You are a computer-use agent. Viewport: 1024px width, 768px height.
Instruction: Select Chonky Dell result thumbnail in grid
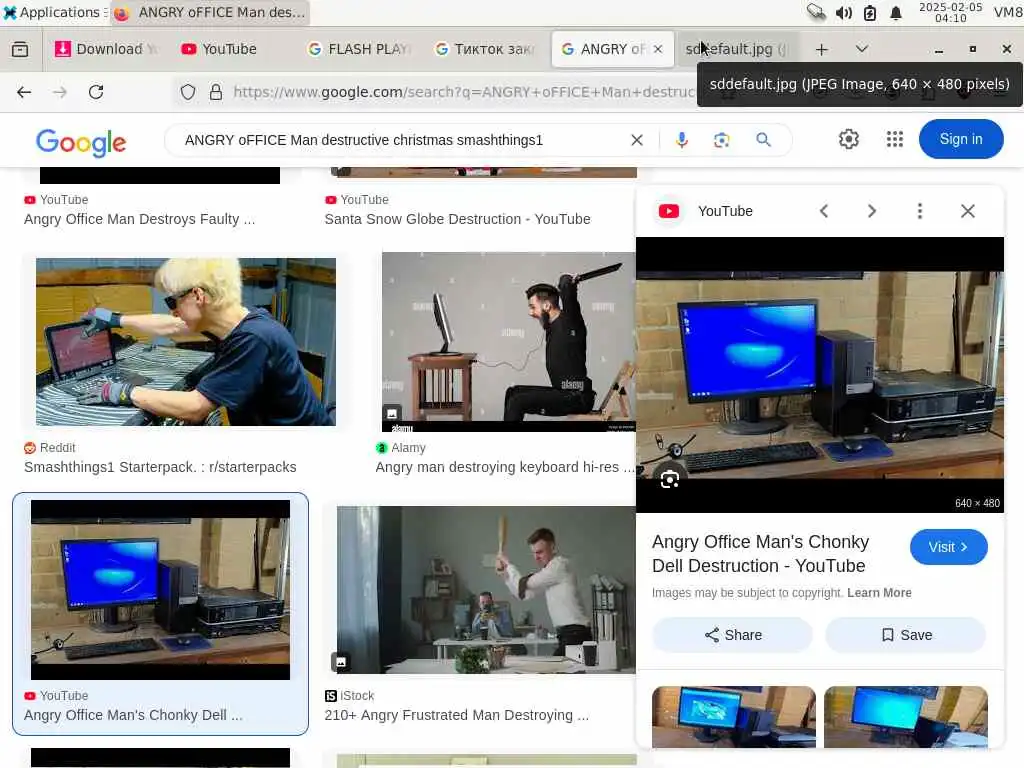(160, 590)
